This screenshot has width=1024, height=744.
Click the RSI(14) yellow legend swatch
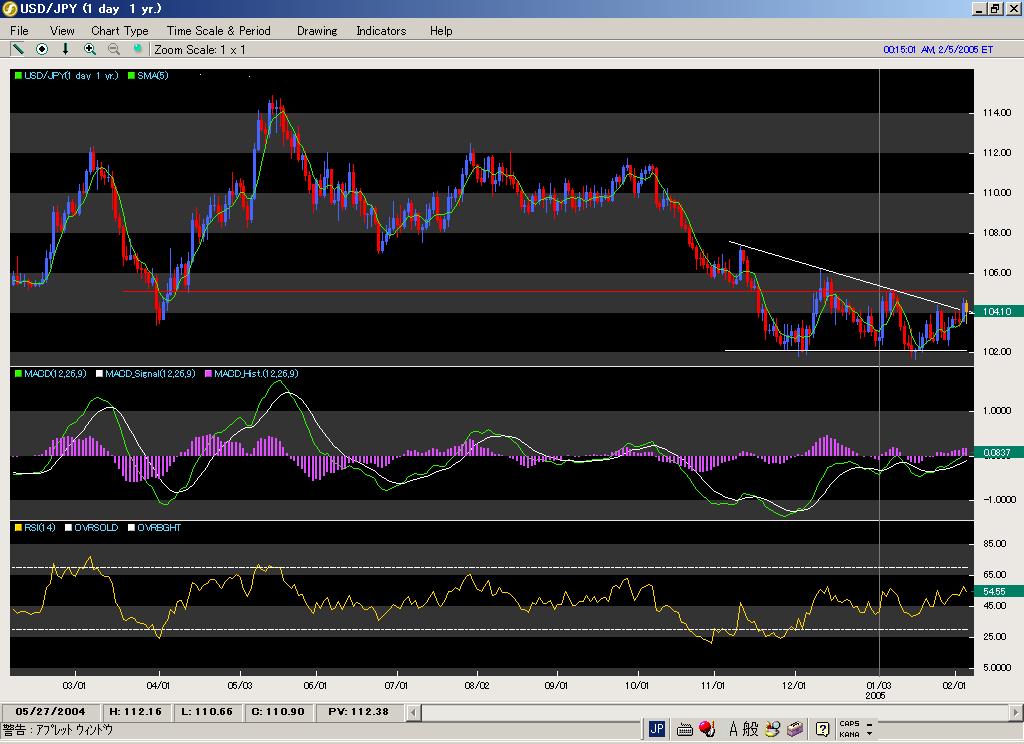coord(18,528)
